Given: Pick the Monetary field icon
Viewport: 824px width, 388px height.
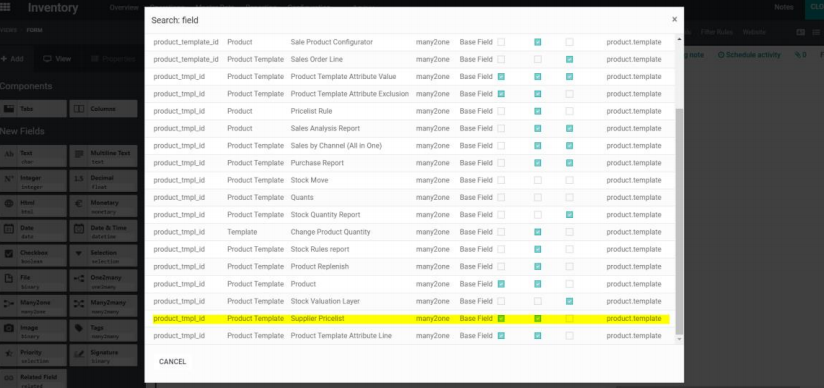Looking at the screenshot, I should tap(79, 204).
